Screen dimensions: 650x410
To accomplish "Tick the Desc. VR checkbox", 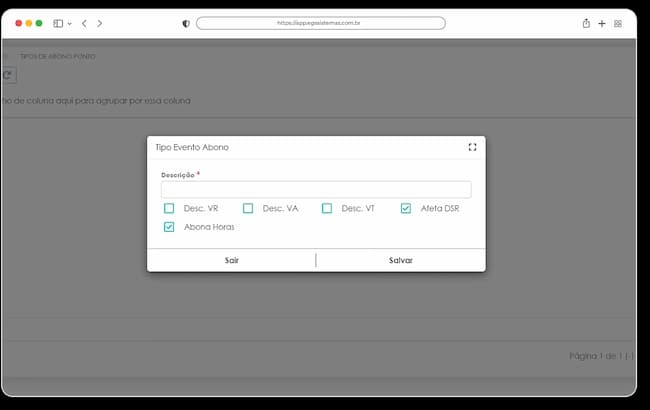I will coord(169,208).
